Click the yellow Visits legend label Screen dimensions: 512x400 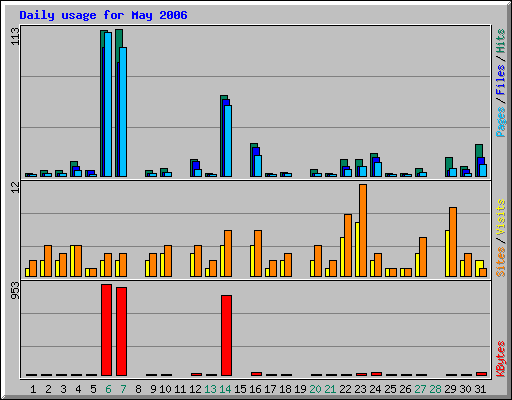pyautogui.click(x=501, y=217)
